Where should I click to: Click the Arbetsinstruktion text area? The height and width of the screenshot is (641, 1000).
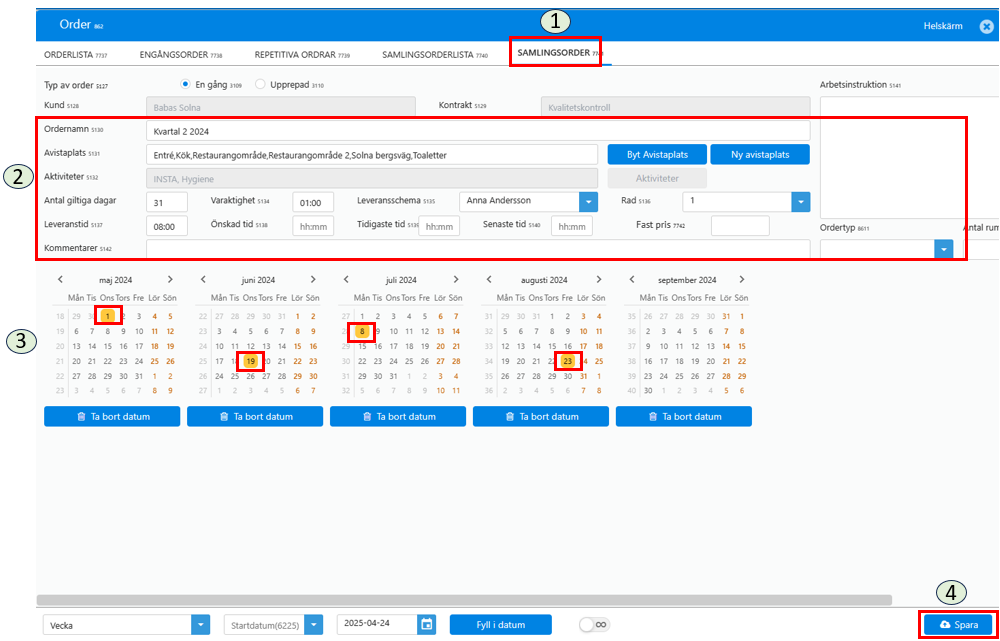click(909, 158)
